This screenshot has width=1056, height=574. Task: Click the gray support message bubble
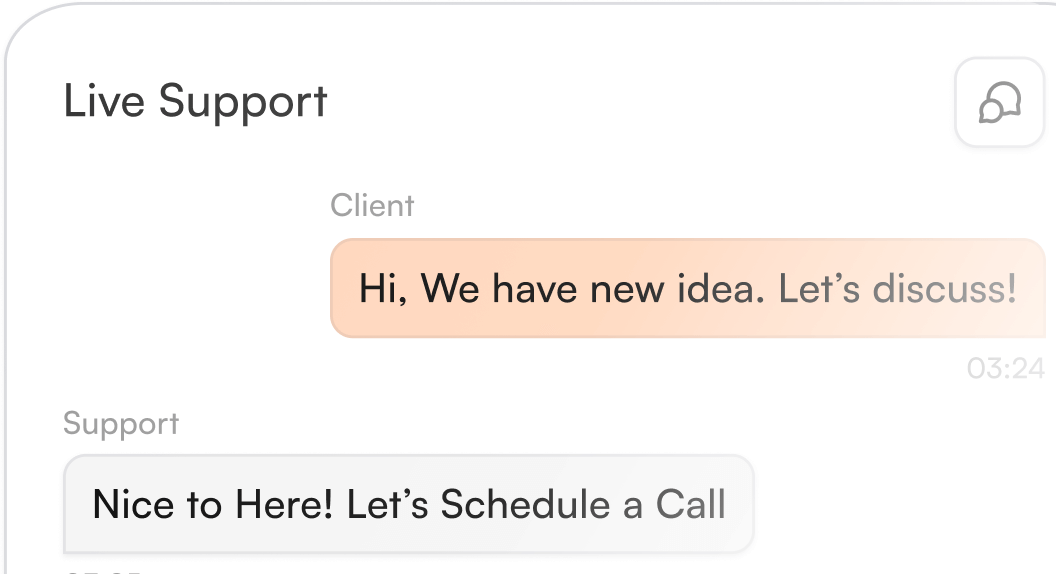tap(408, 504)
